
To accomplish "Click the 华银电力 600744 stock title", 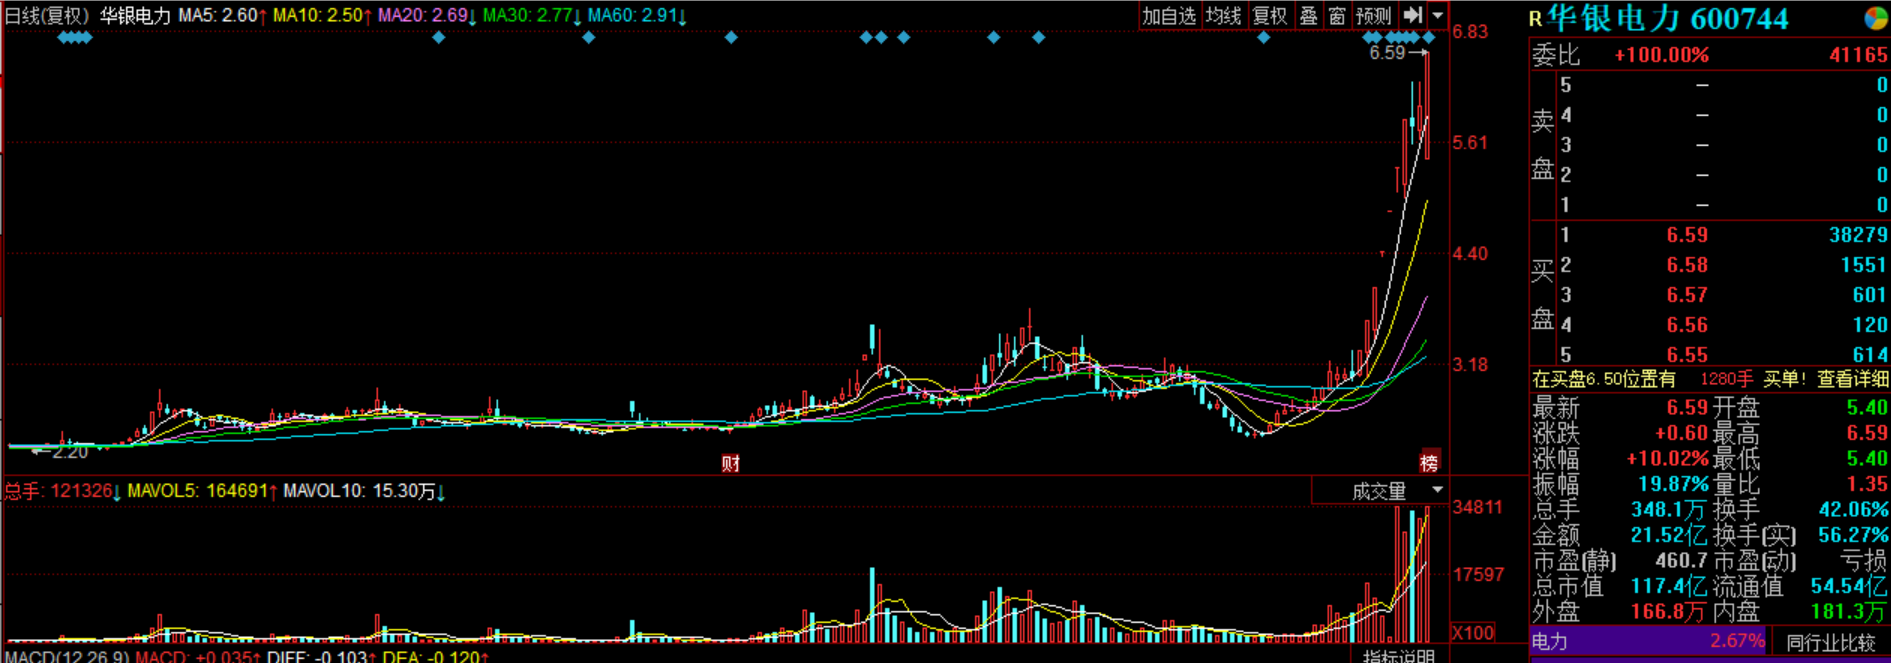I will (1667, 18).
